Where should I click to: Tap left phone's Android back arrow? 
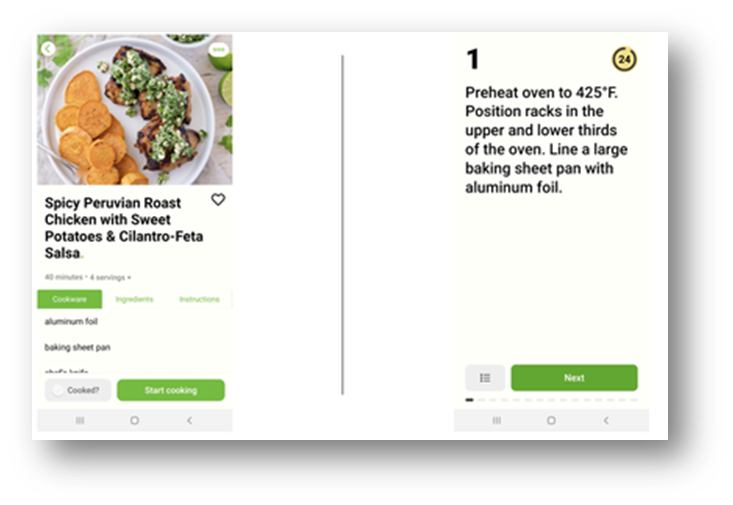(189, 420)
